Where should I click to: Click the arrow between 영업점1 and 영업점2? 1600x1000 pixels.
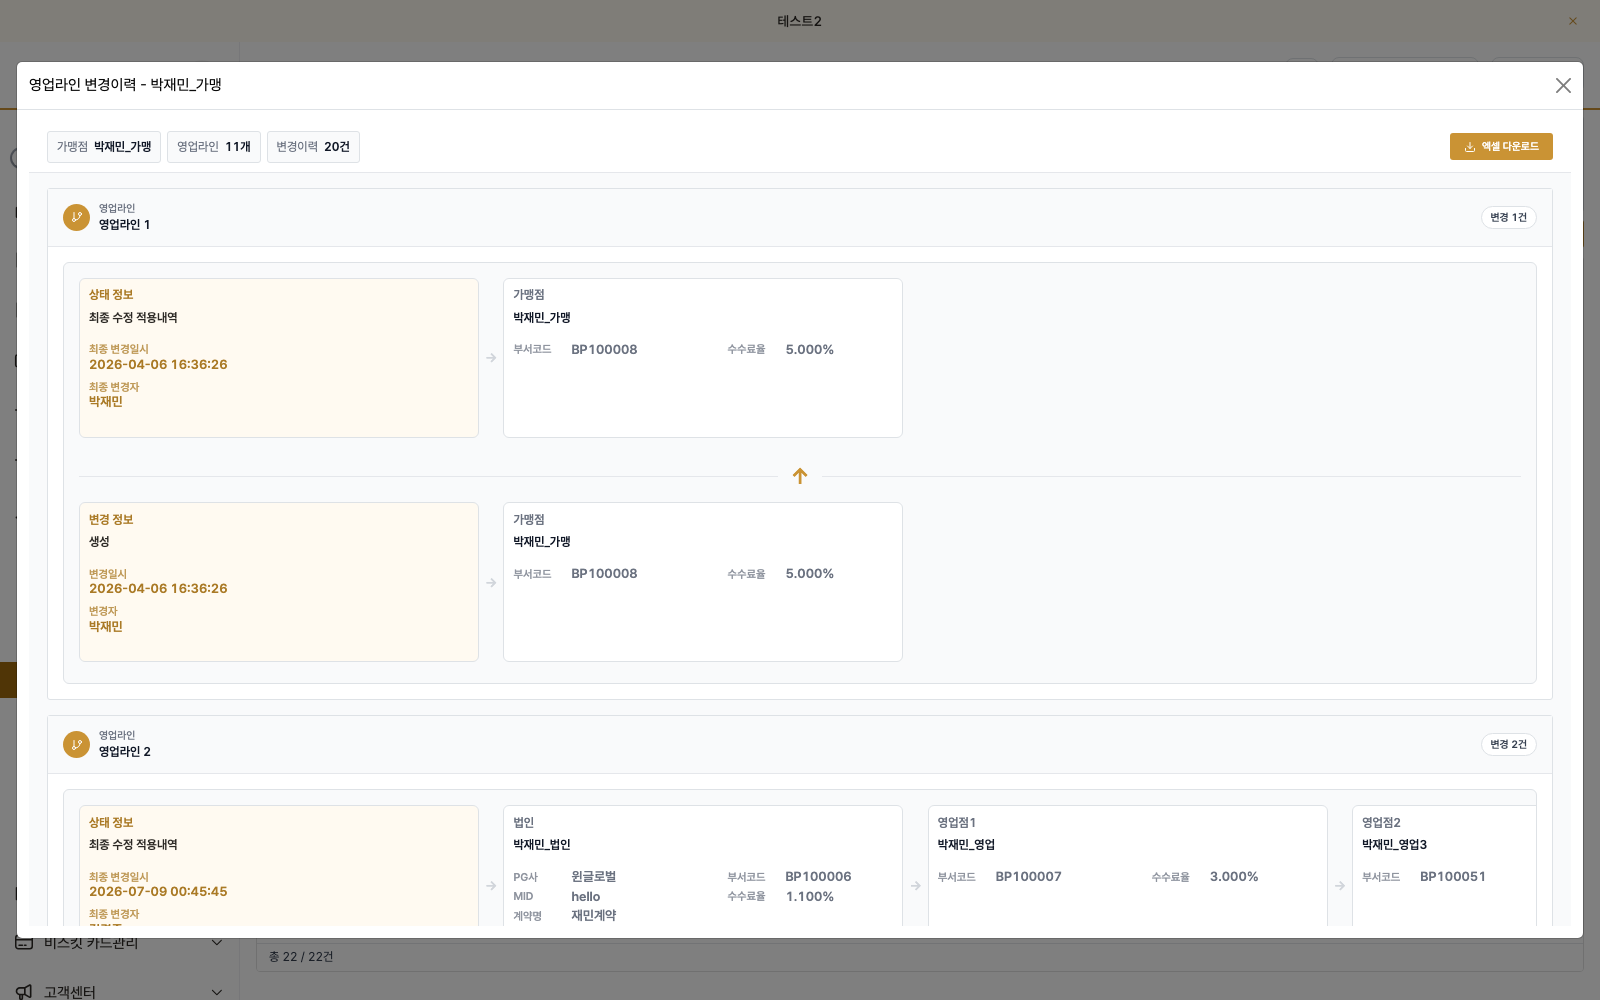[x=1340, y=886]
